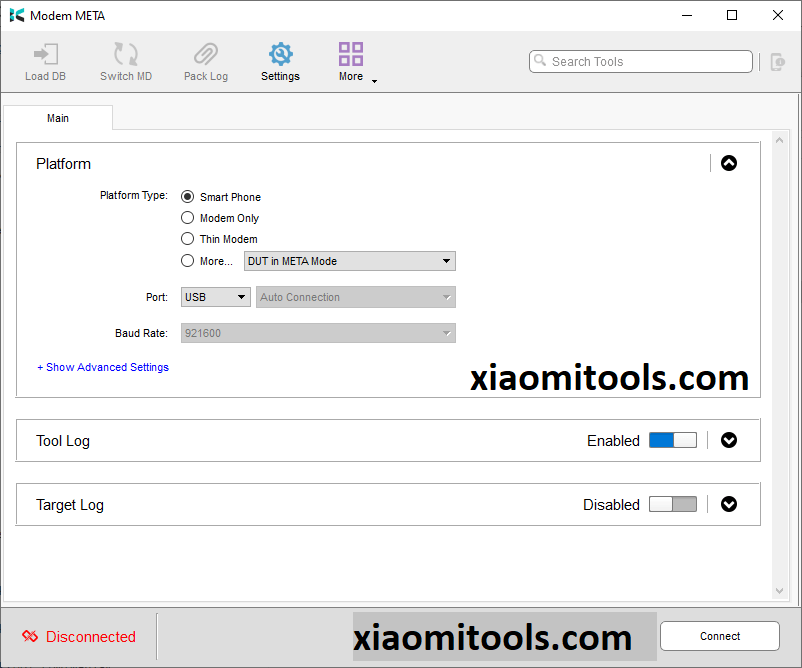Open the More tools grid icon
The height and width of the screenshot is (668, 802).
pos(351,55)
